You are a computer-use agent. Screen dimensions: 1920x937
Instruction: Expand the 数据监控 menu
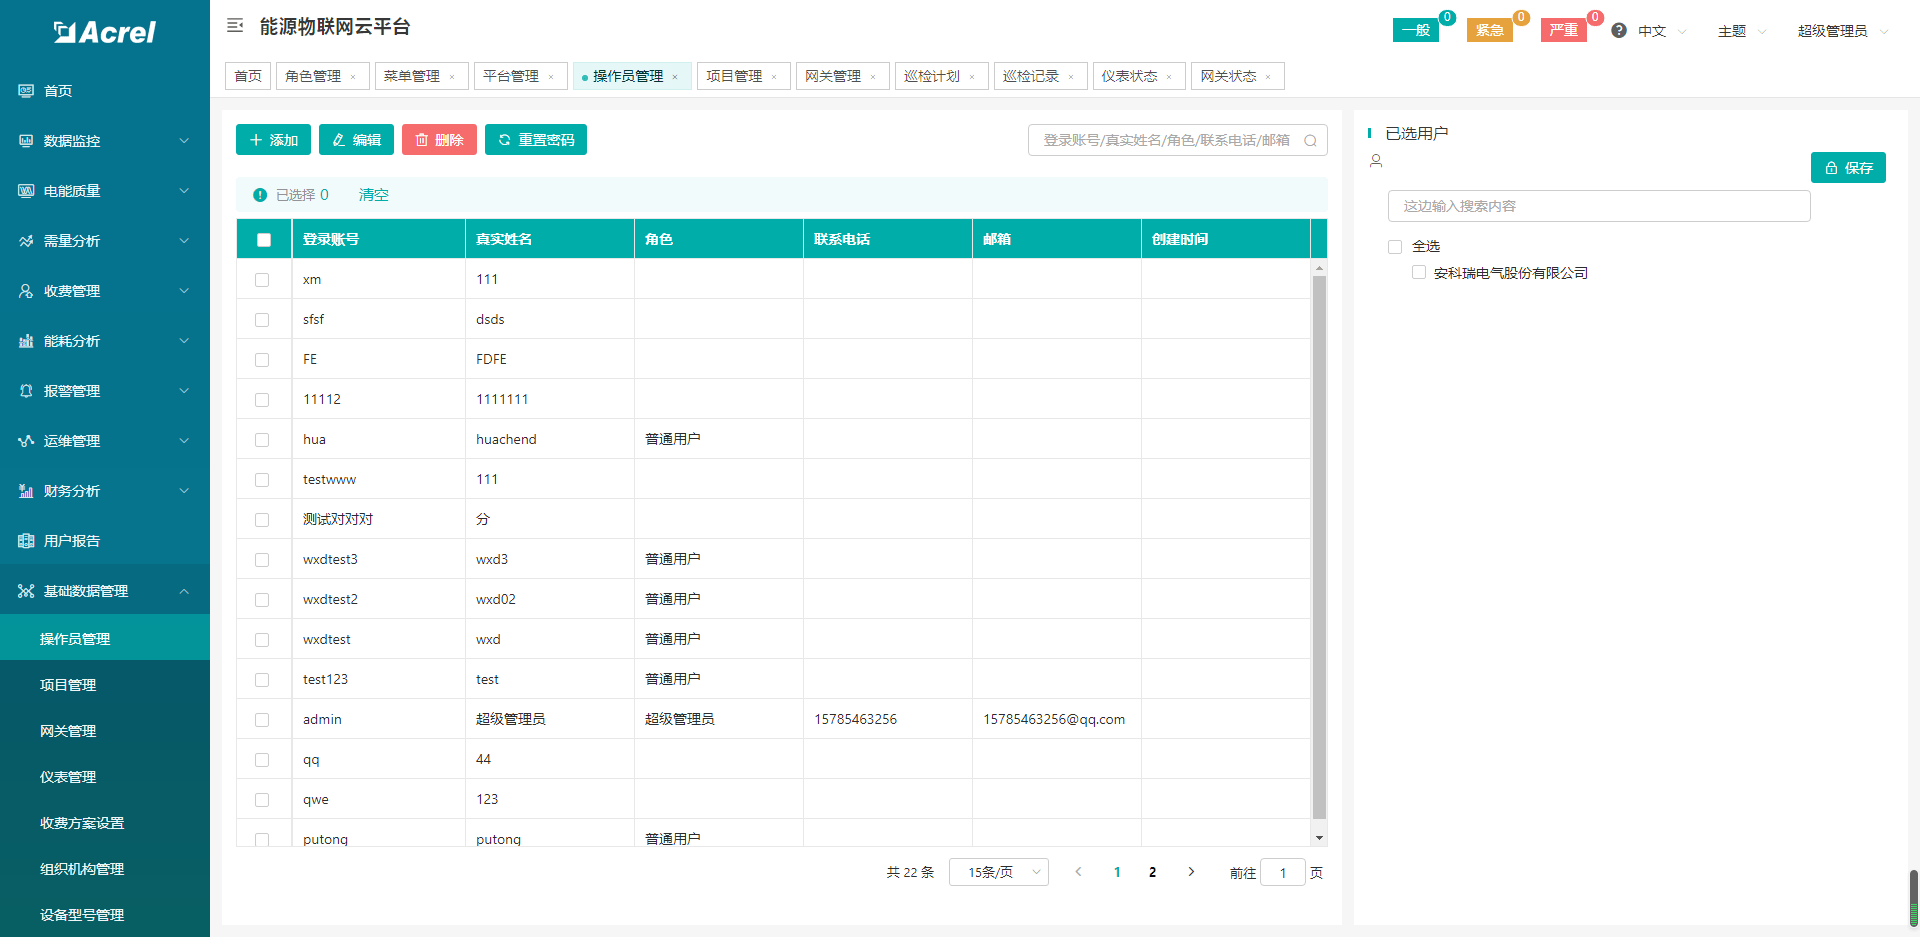[x=105, y=141]
